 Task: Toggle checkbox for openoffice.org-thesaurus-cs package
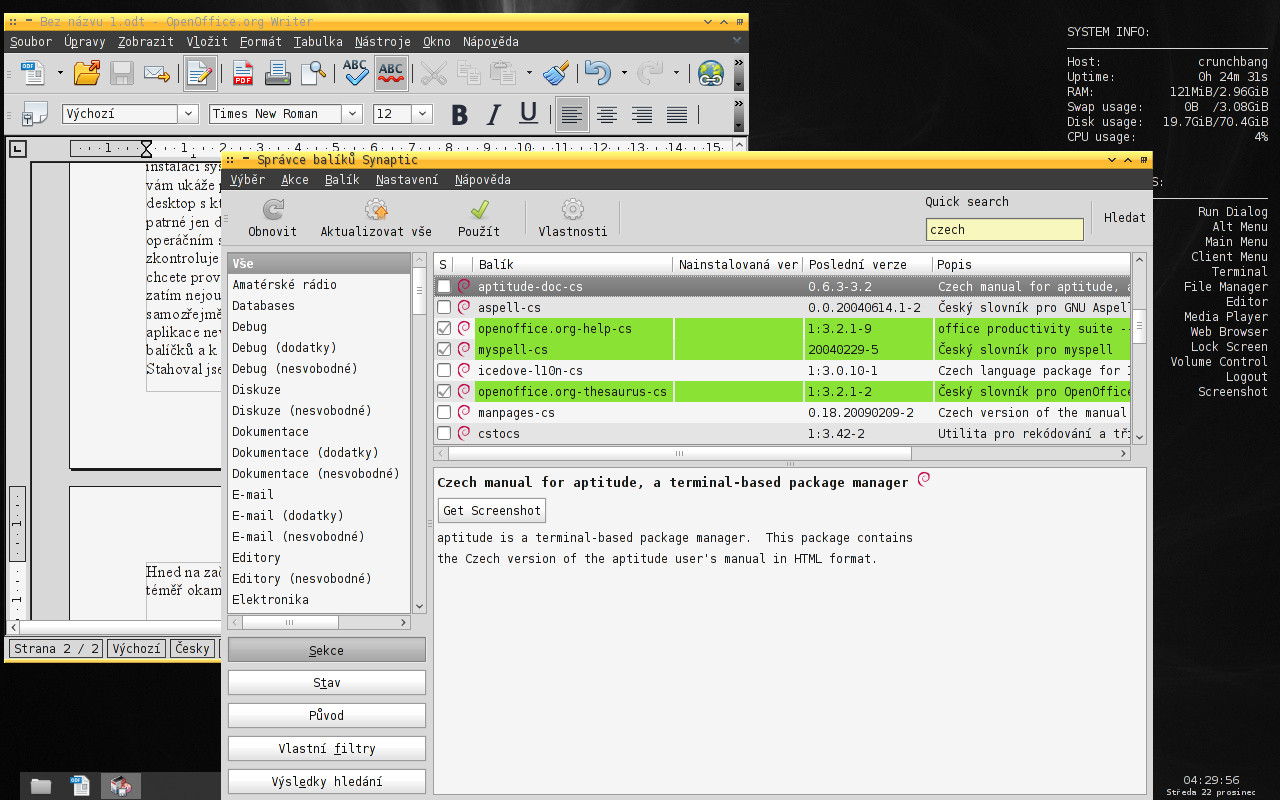pyautogui.click(x=444, y=391)
